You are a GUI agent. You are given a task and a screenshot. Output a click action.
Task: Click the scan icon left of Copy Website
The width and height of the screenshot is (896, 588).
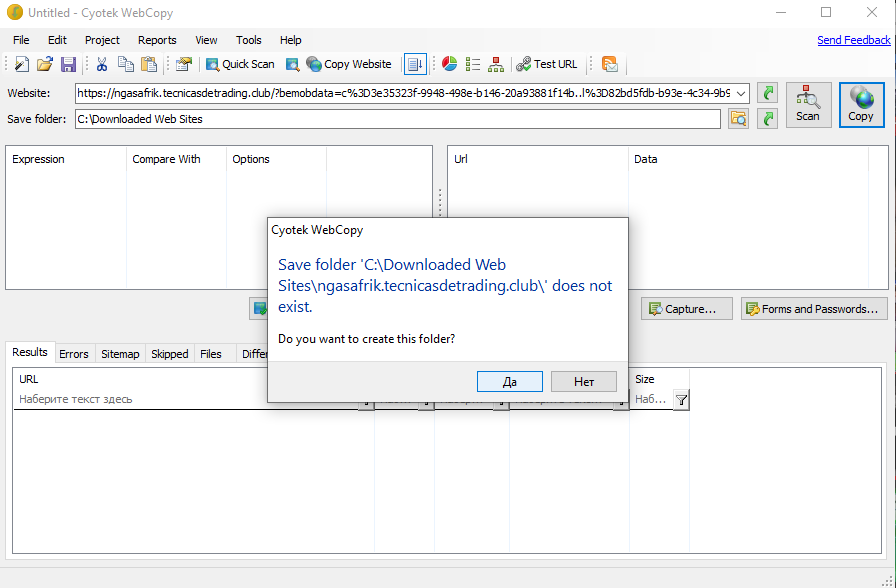293,64
